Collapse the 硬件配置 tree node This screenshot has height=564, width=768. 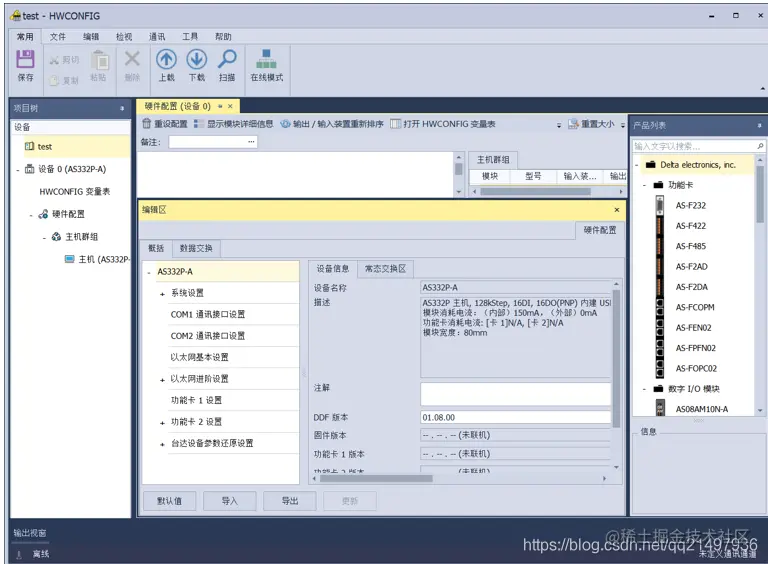point(31,215)
